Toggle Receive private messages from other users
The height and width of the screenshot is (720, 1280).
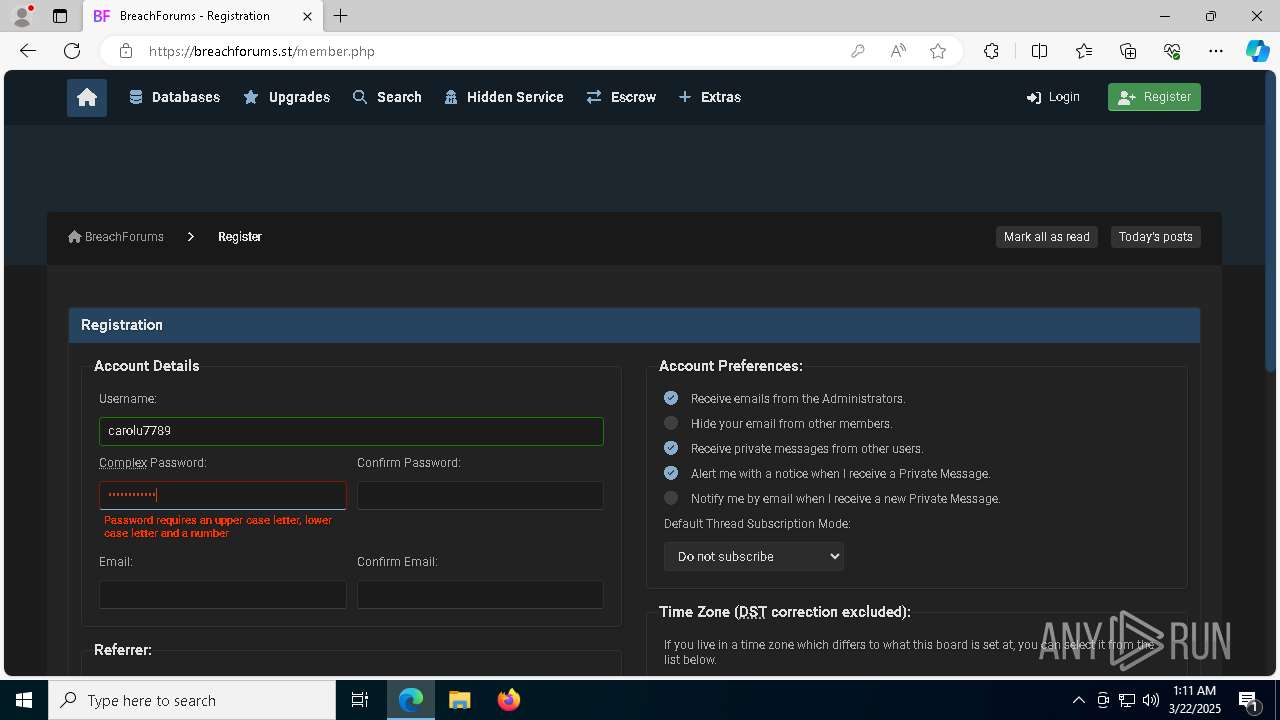pyautogui.click(x=671, y=448)
